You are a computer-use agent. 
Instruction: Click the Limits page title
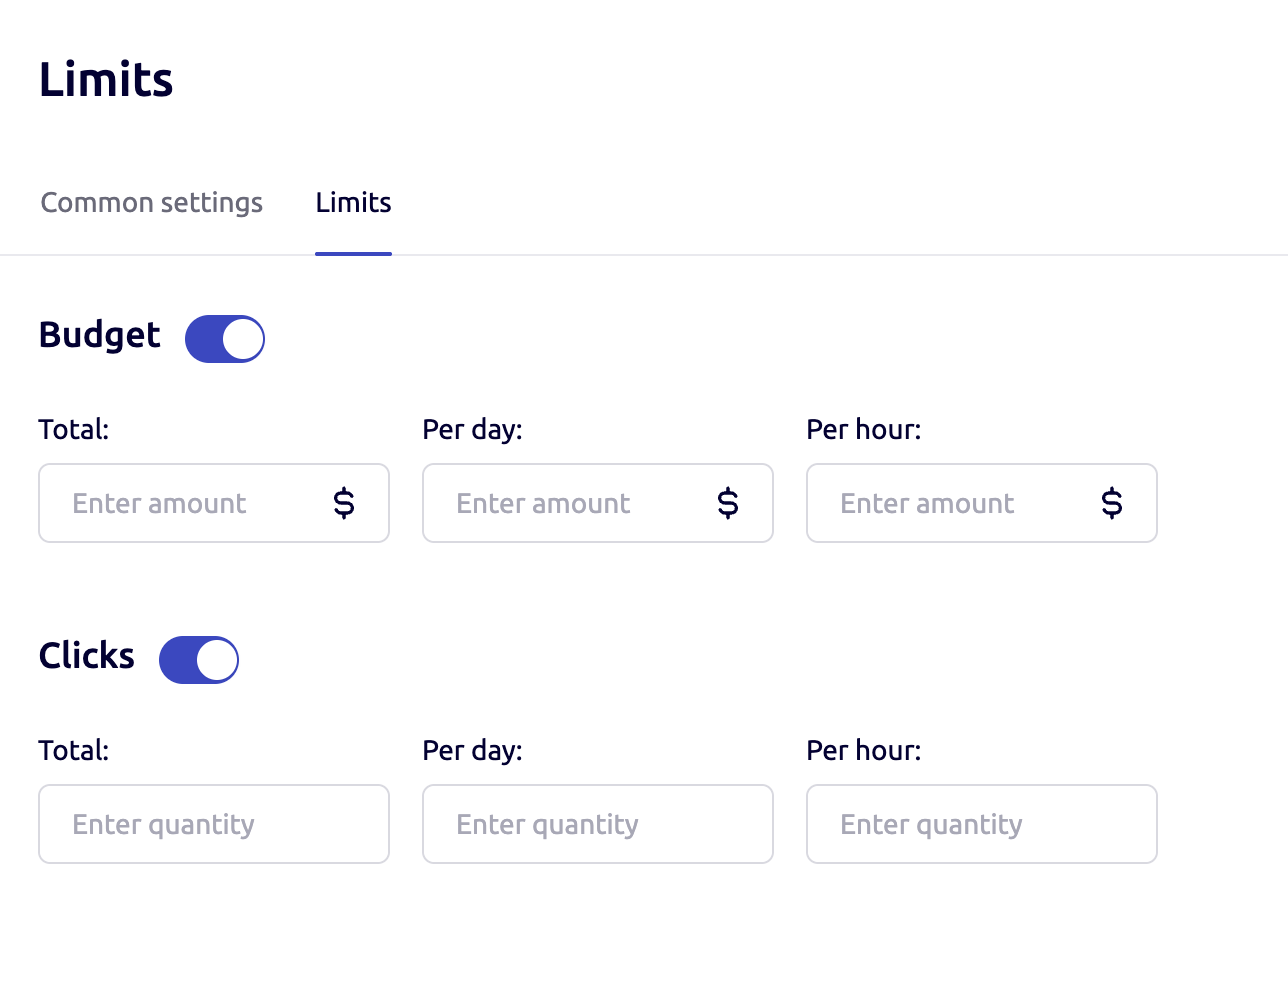click(x=106, y=80)
